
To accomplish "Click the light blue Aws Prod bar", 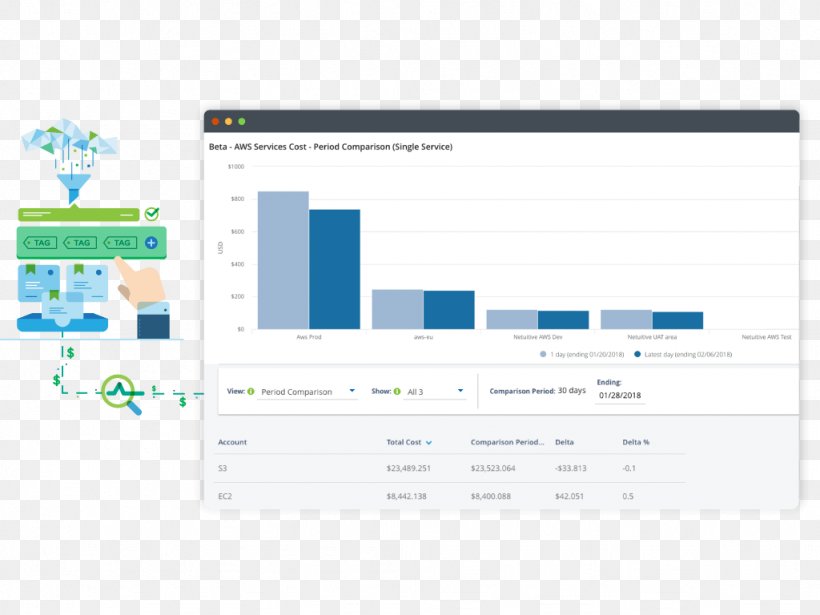I will click(283, 260).
